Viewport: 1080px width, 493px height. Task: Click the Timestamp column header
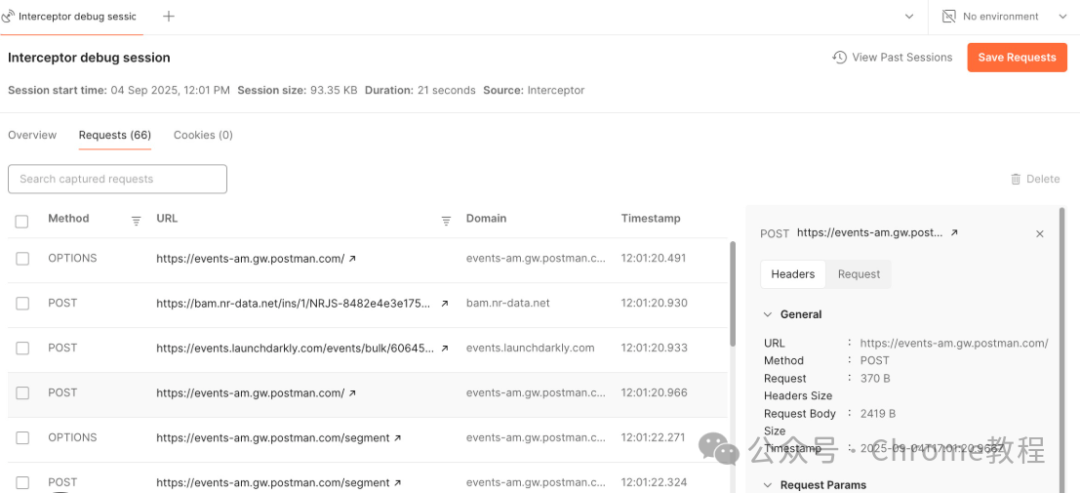pyautogui.click(x=651, y=218)
